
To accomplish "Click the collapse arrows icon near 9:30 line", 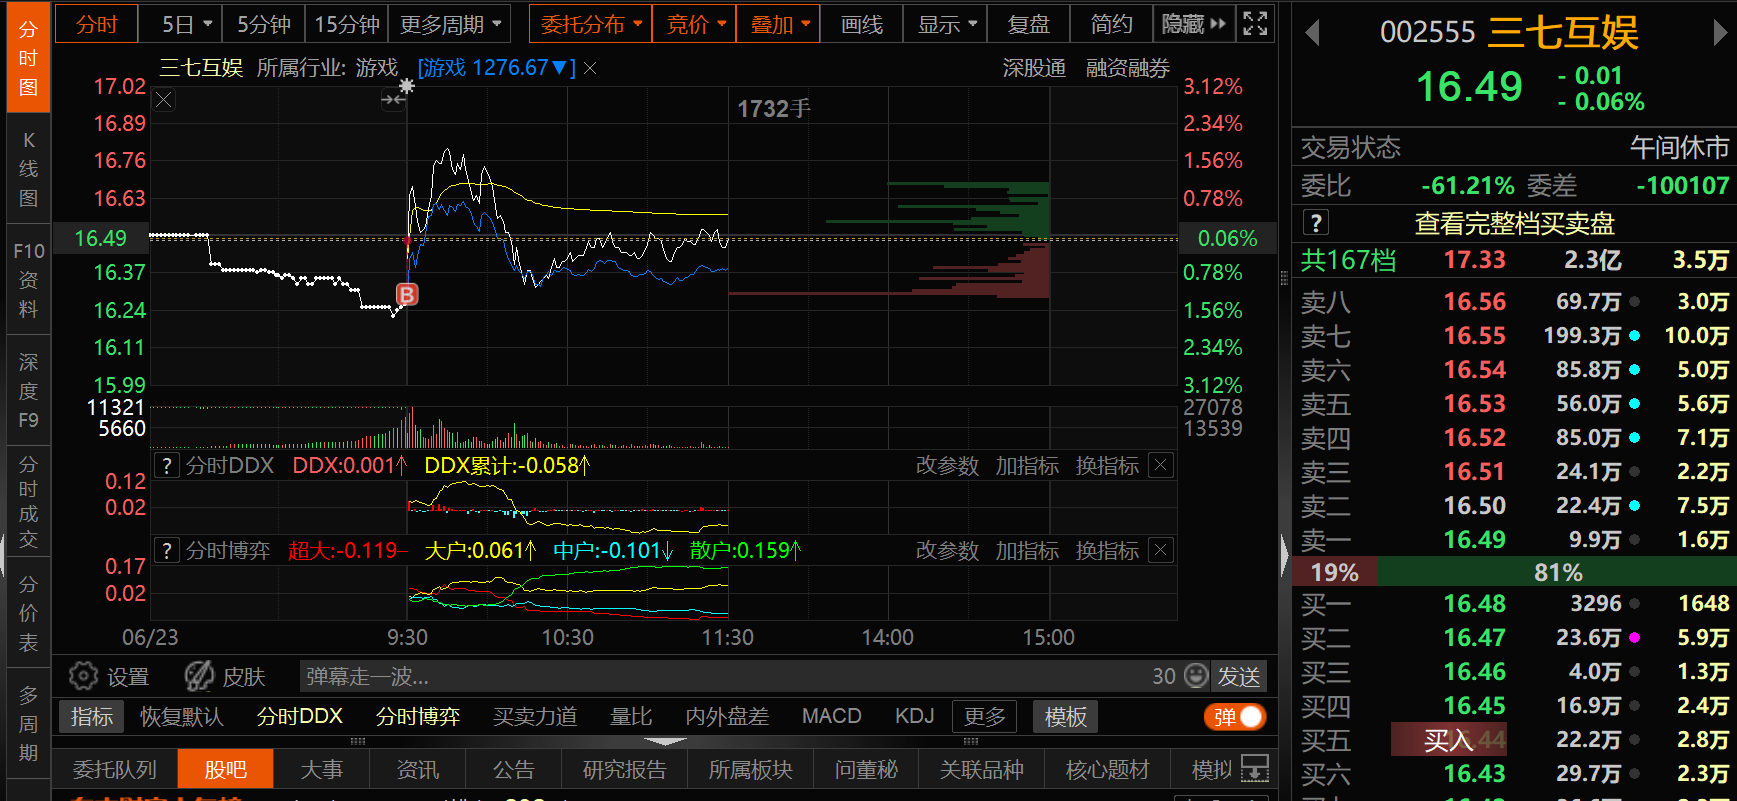I will [x=392, y=99].
